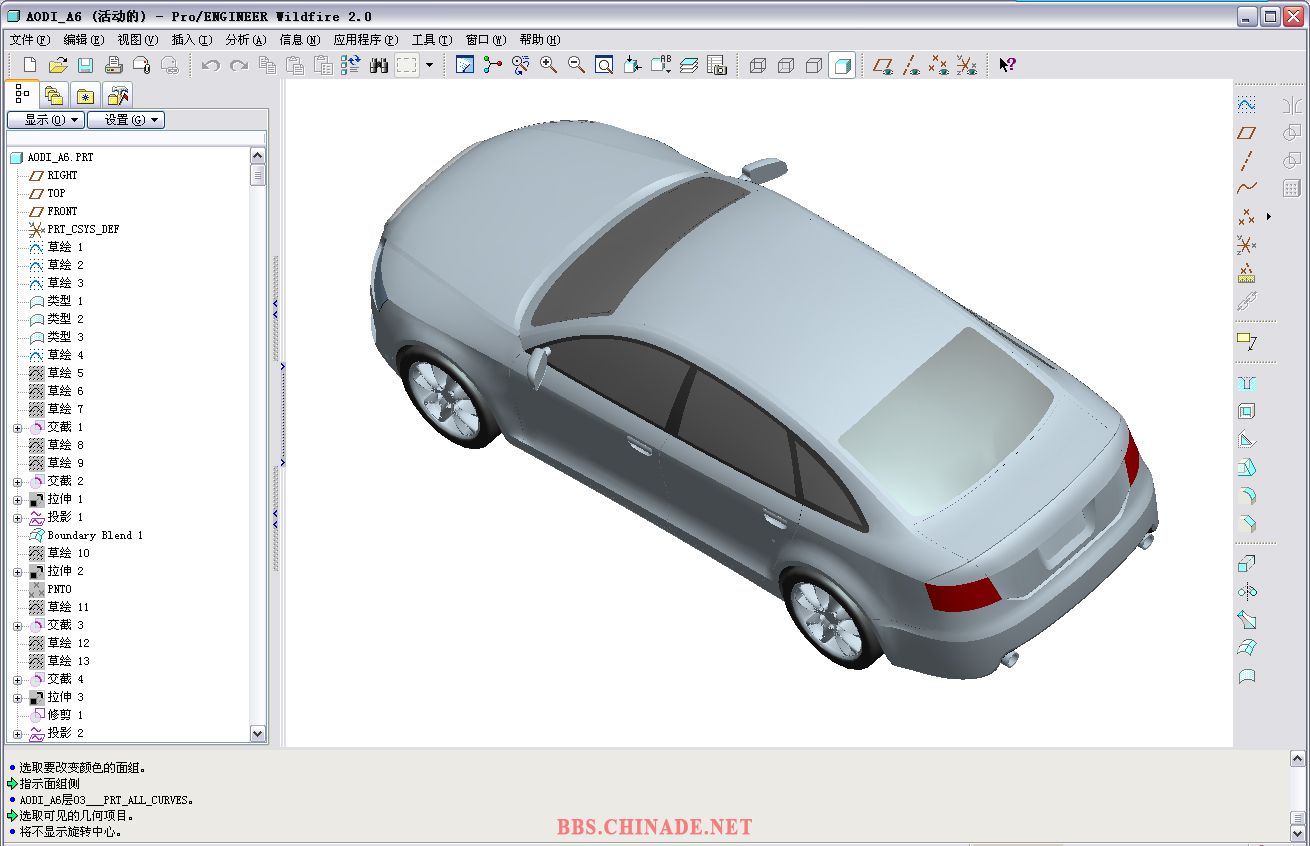Refit the model to the screen
1310x846 pixels.
[x=604, y=65]
